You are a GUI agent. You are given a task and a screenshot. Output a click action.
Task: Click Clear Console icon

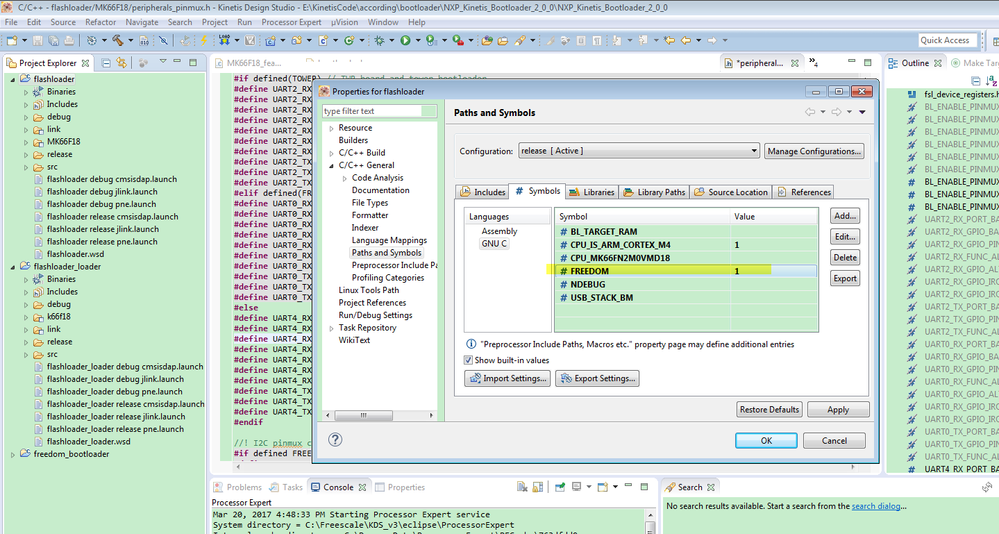pyautogui.click(x=522, y=487)
